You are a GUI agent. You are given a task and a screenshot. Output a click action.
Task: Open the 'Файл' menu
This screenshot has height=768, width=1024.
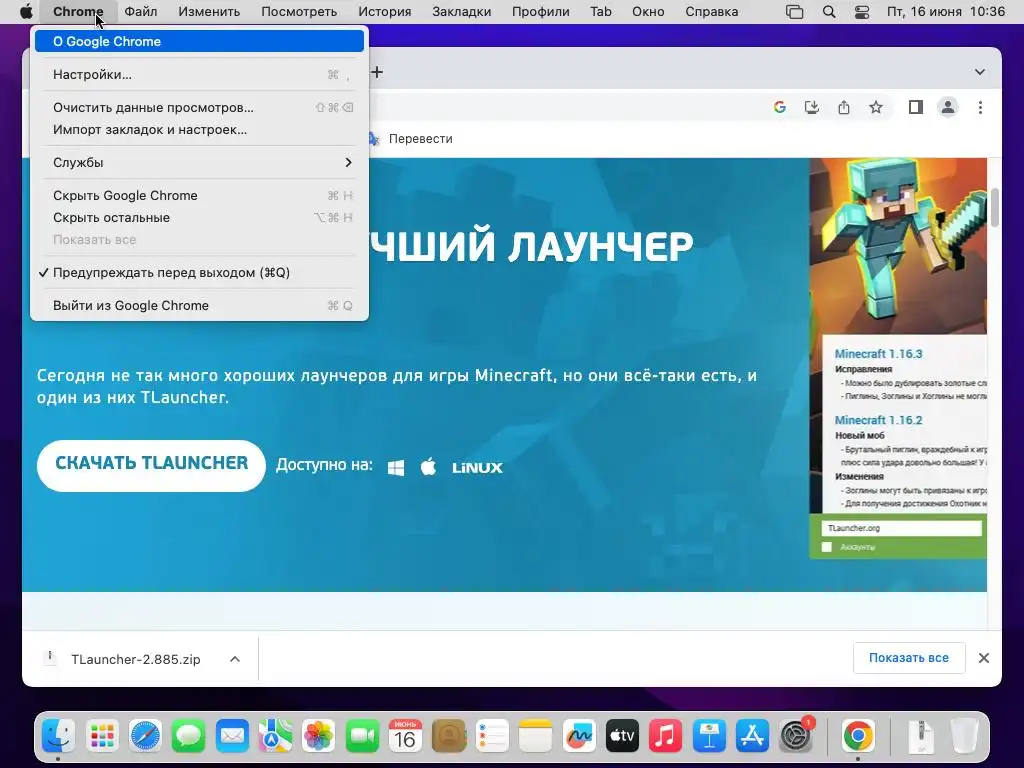pos(140,12)
